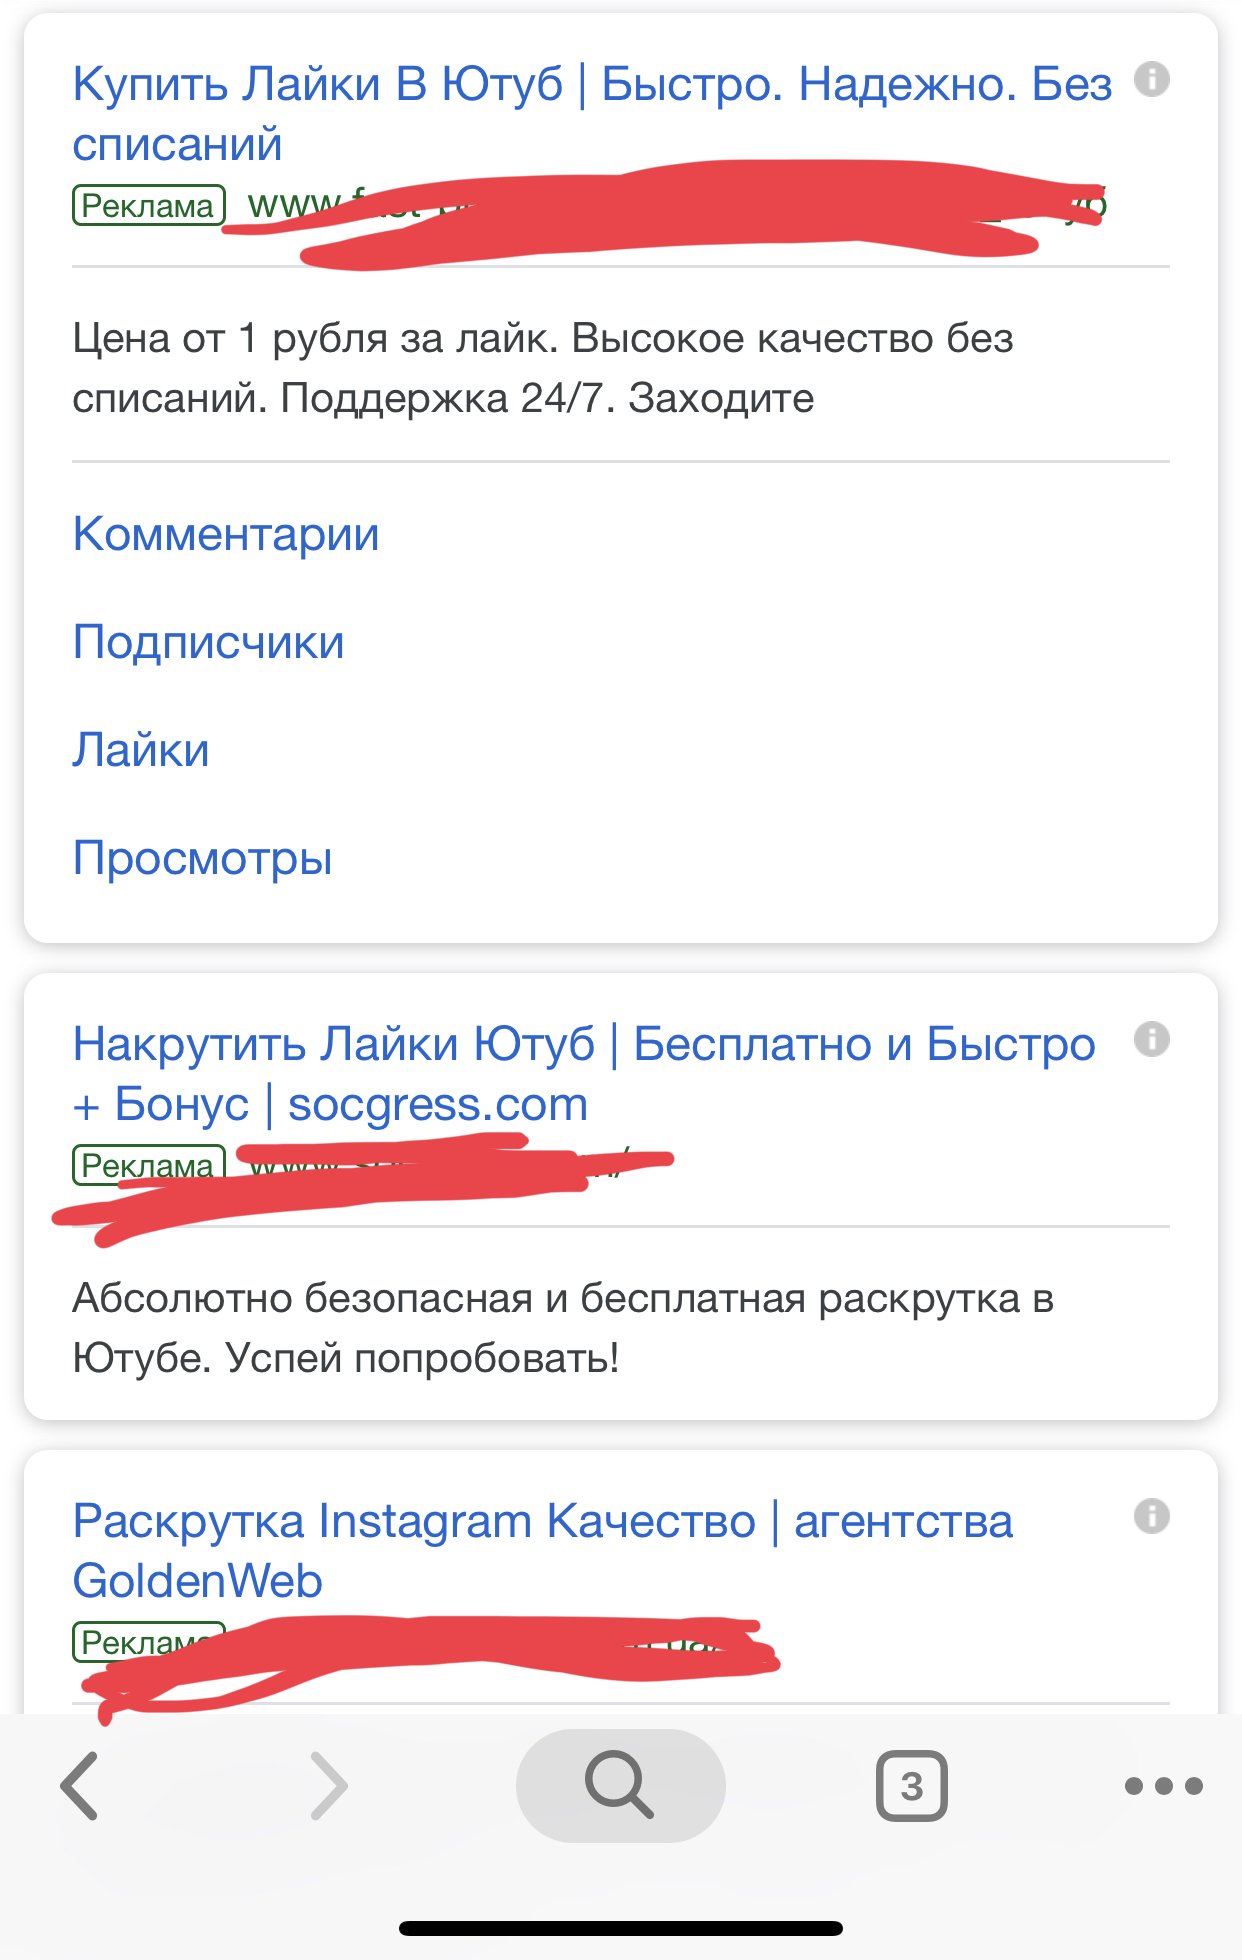The width and height of the screenshot is (1242, 1960).
Task: Open the three-dot more options menu
Action: click(x=1163, y=1786)
